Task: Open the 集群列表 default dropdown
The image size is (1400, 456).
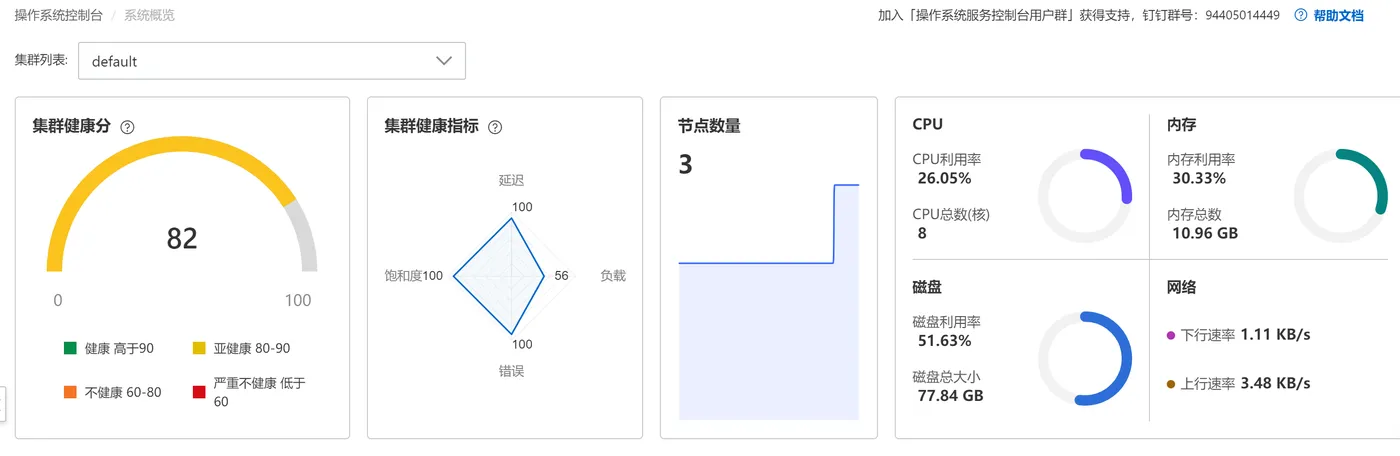Action: tap(271, 61)
